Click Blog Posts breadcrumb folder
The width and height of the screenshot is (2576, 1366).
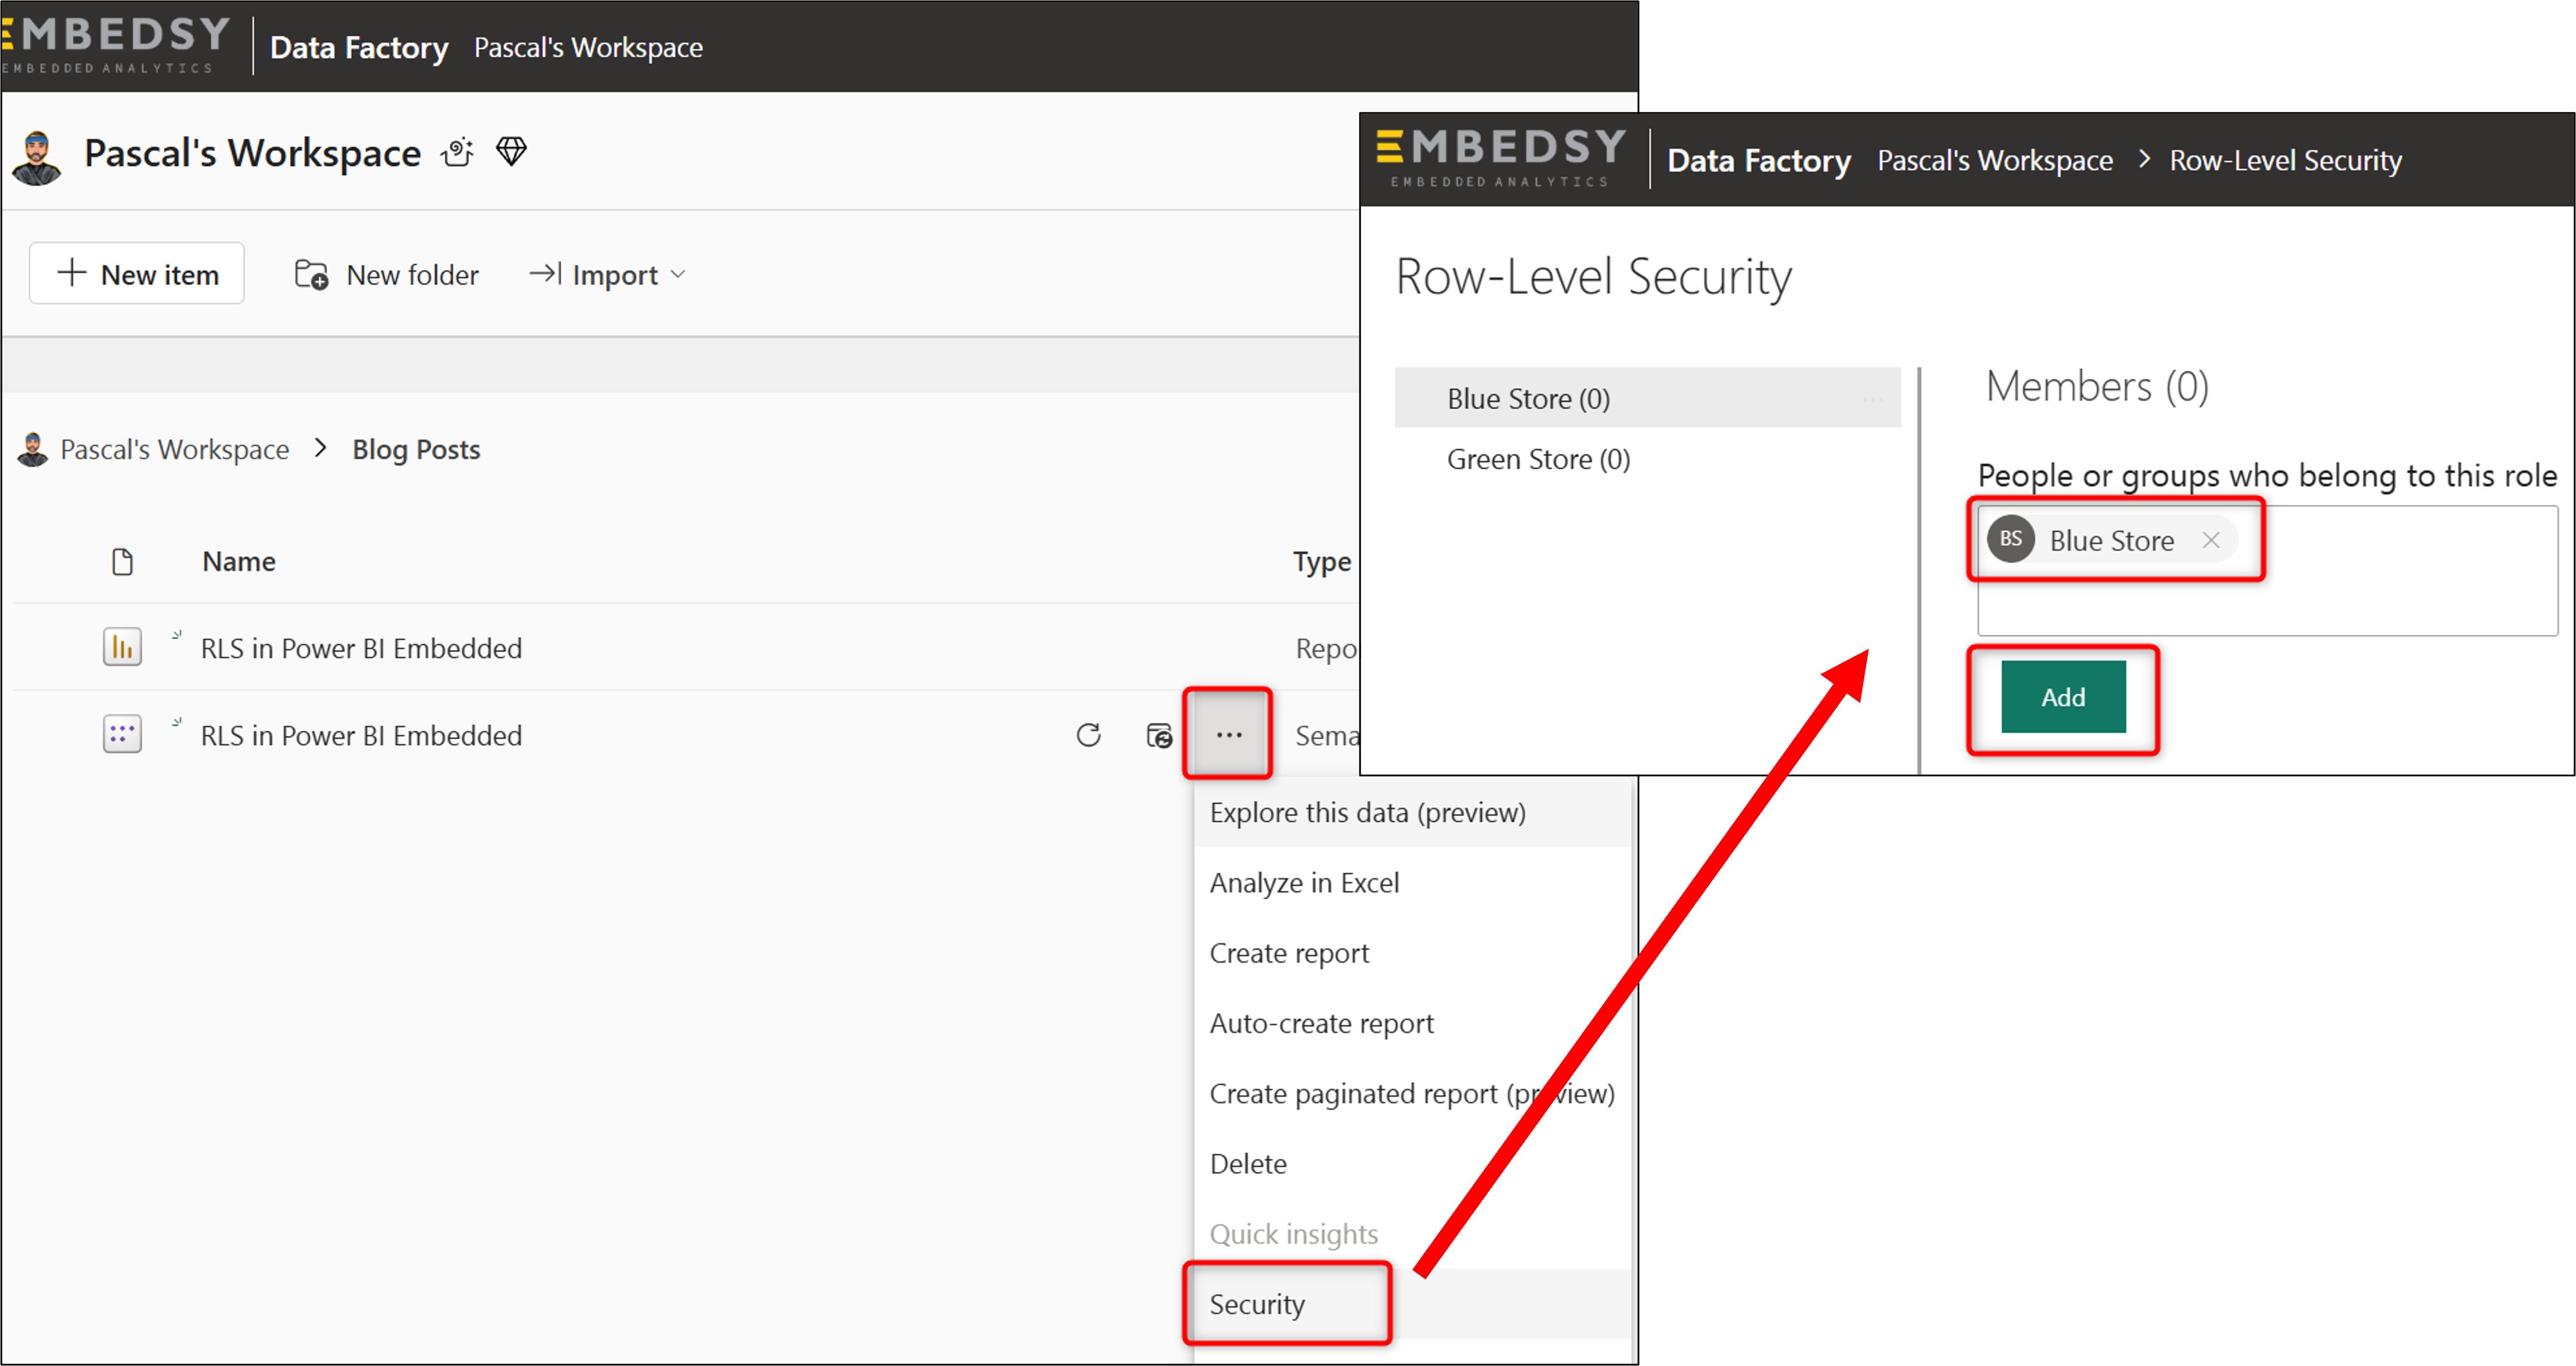(416, 450)
